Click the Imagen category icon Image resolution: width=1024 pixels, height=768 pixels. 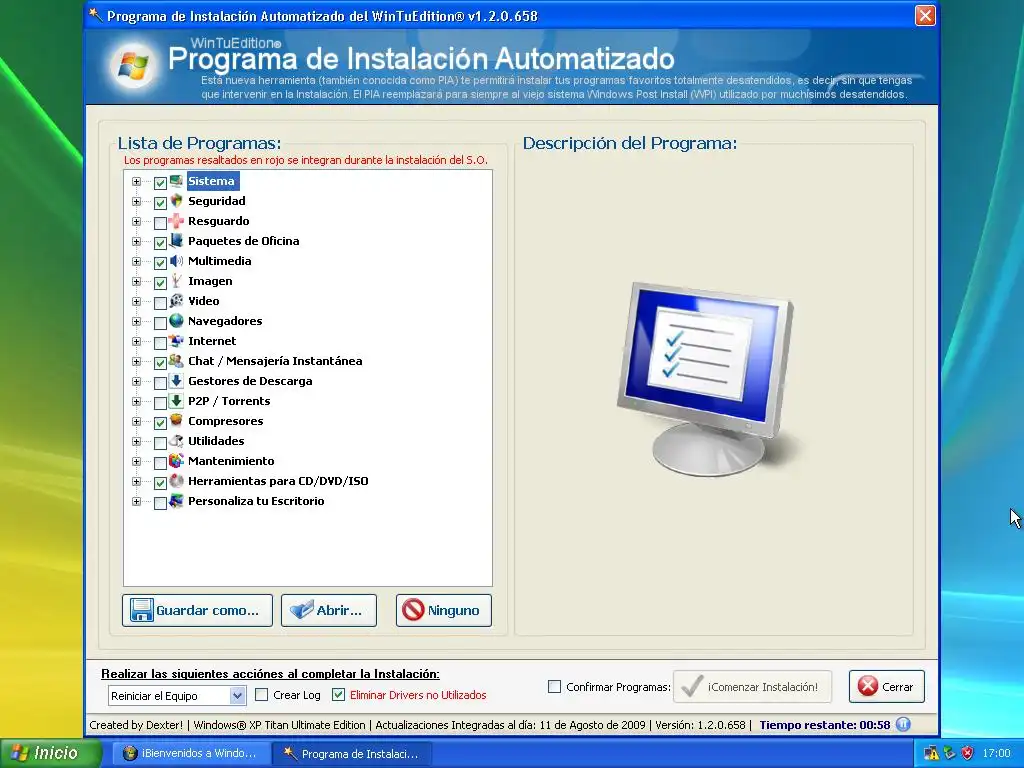click(176, 281)
